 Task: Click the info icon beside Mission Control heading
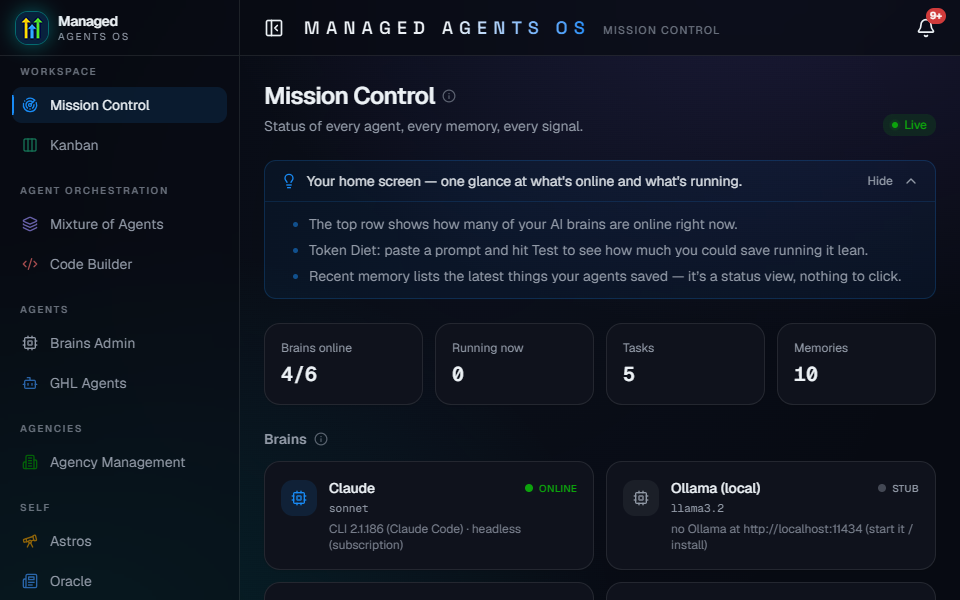[x=449, y=96]
